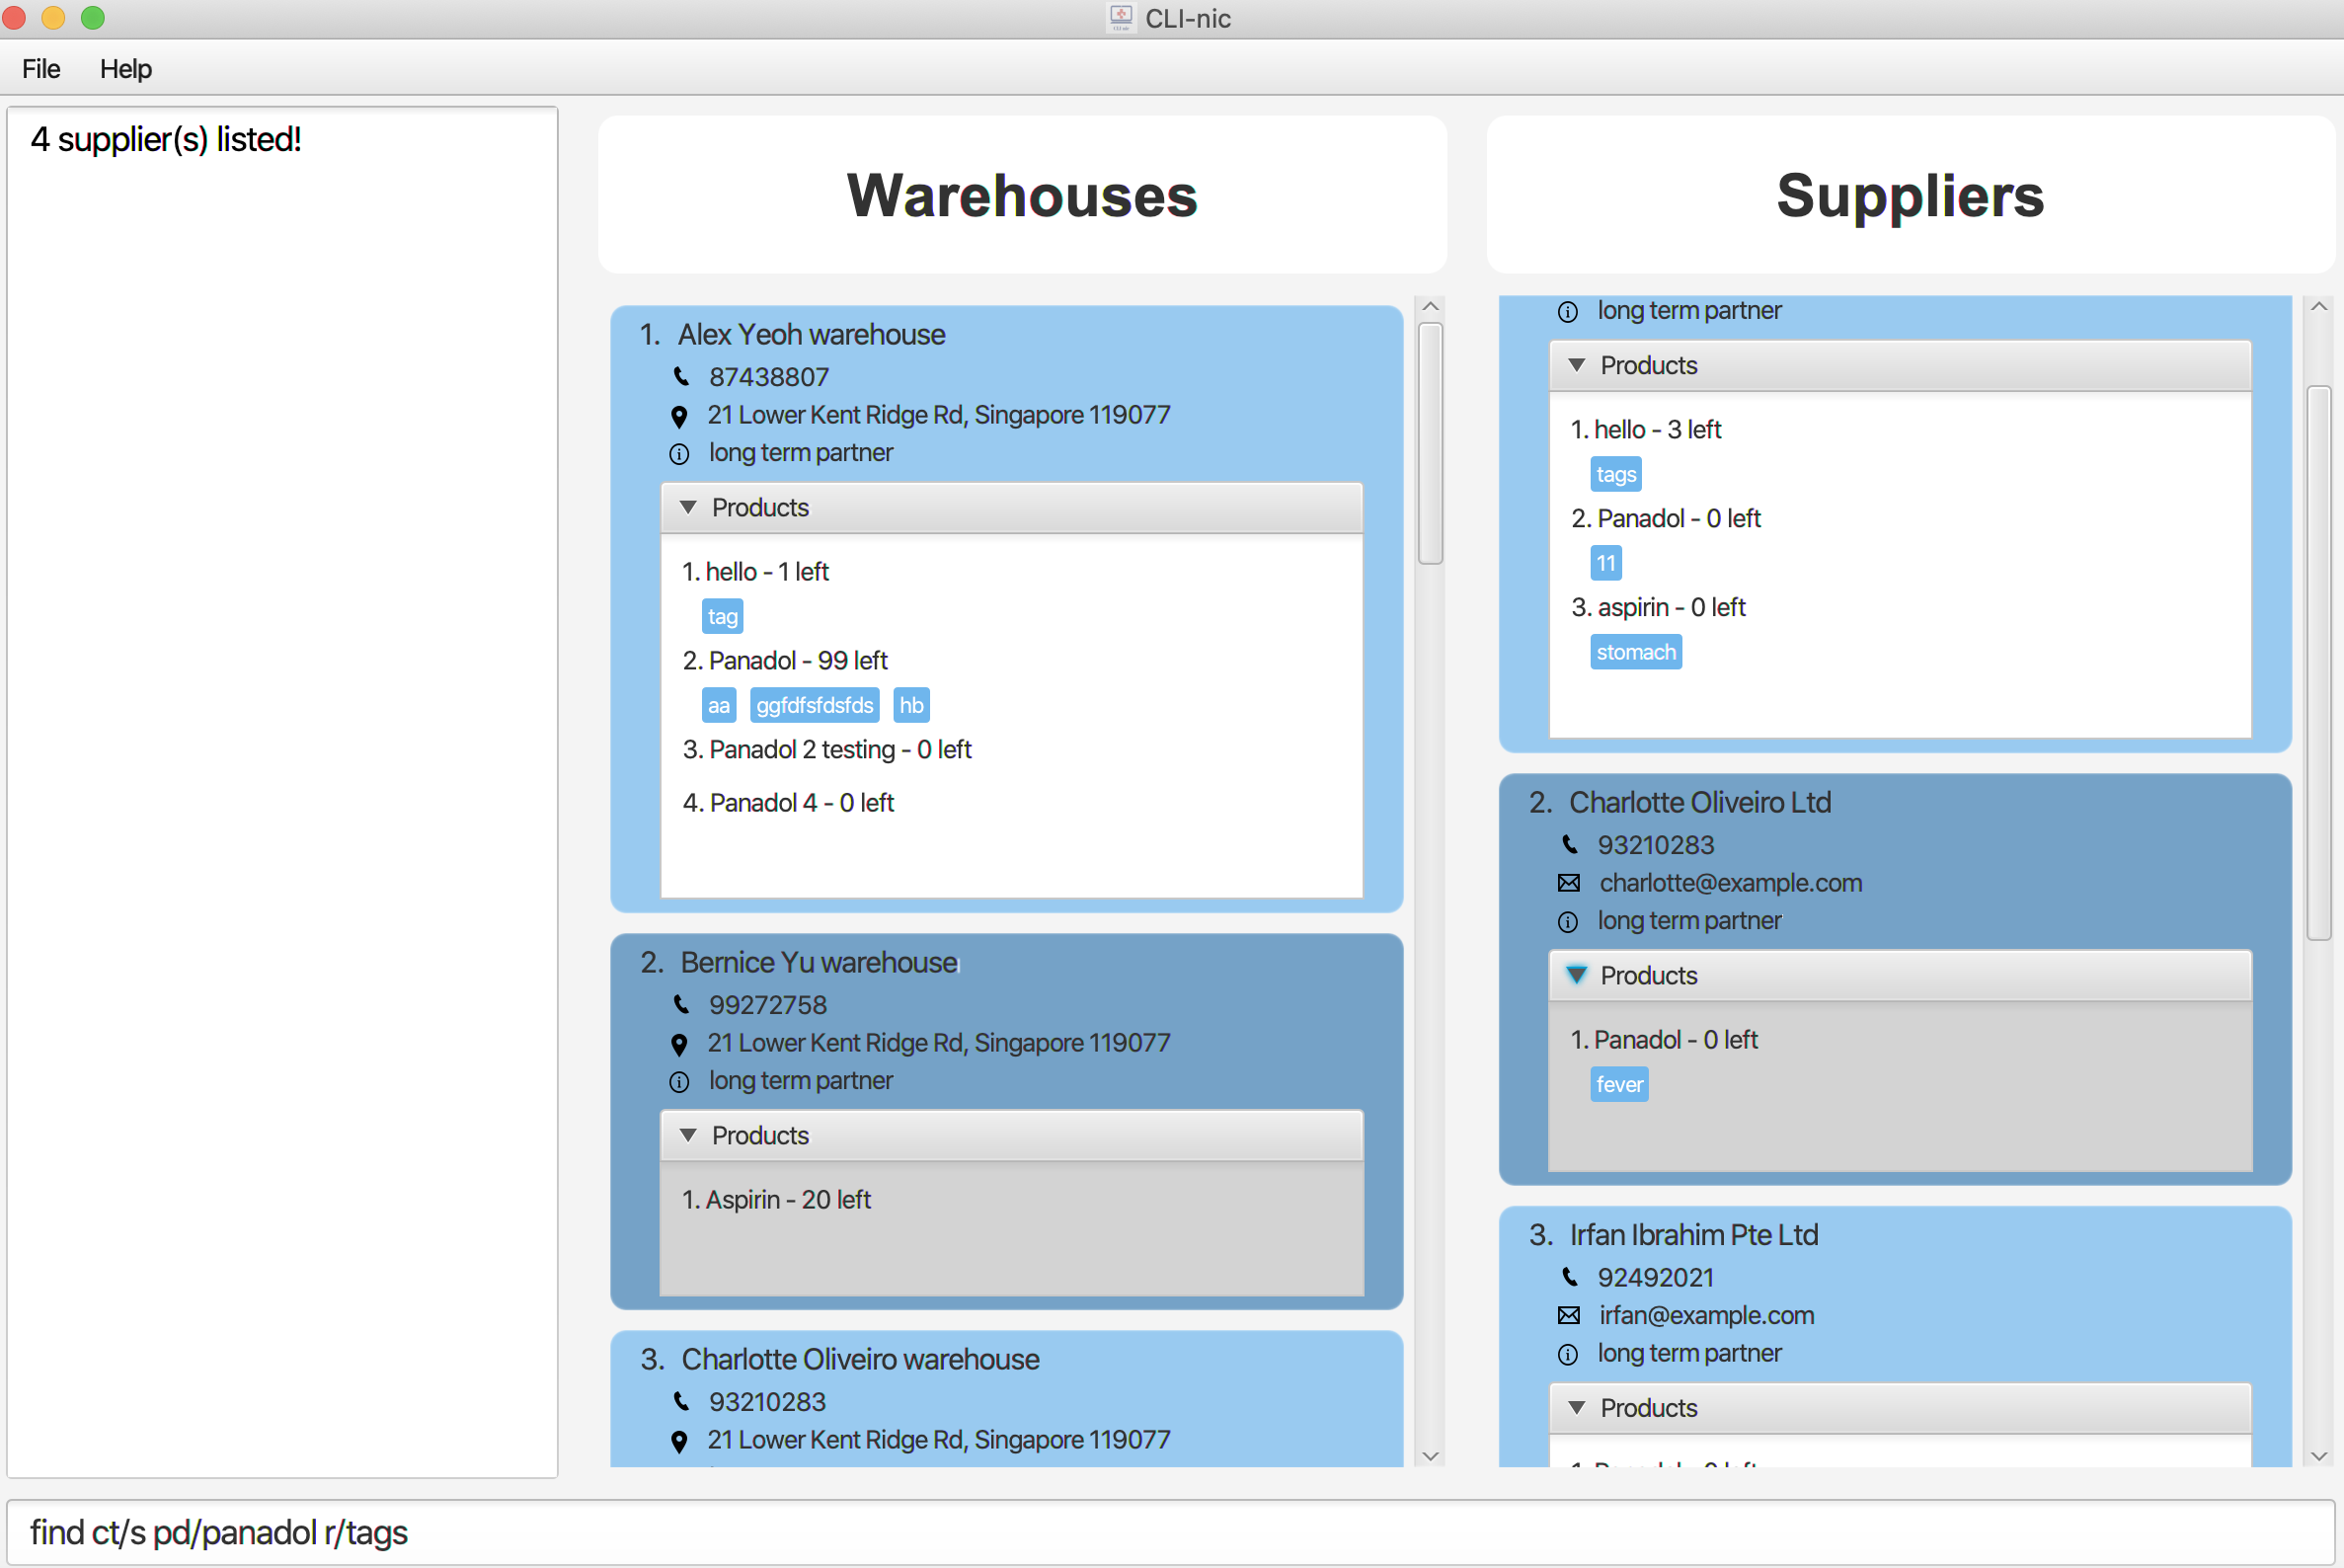The width and height of the screenshot is (2344, 1568).
Task: Click email envelope icon for irfan@example.com
Action: pyautogui.click(x=1569, y=1316)
